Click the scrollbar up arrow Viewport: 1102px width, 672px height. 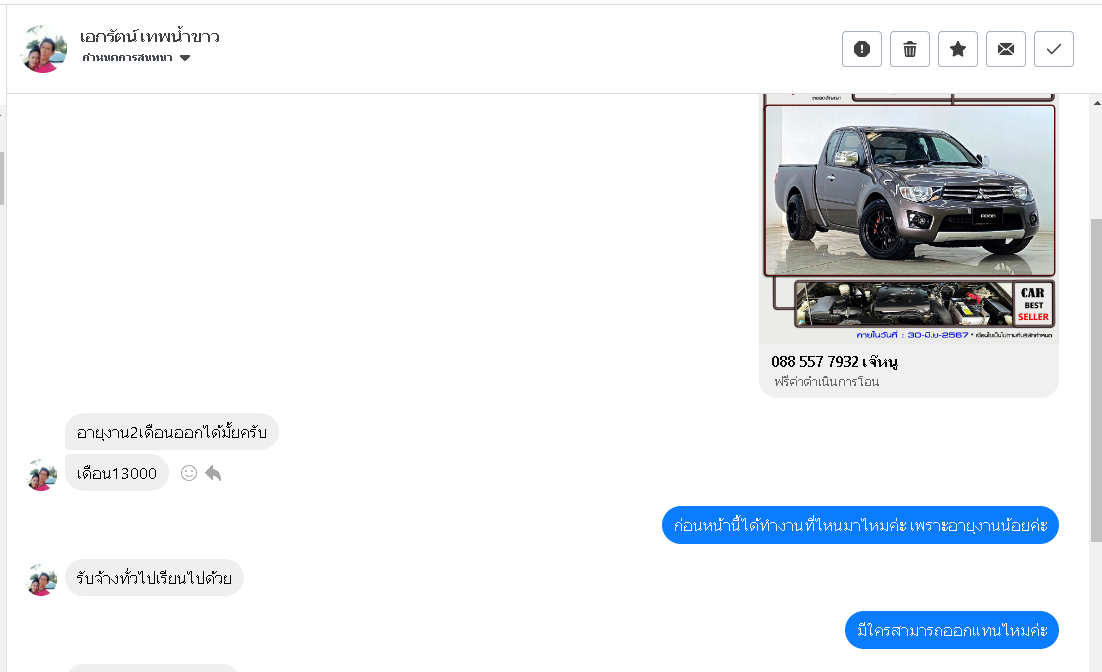tap(1097, 103)
